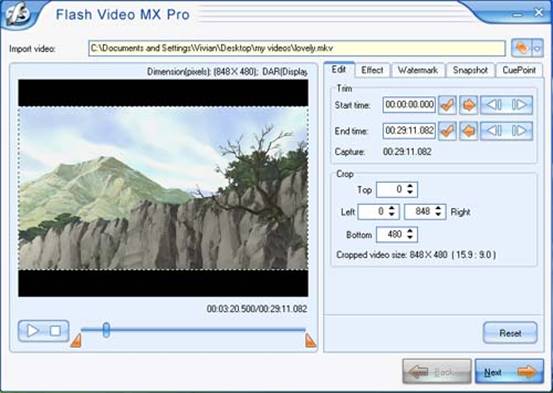
Task: Adjust the crop Bottom value stepper
Action: coord(410,235)
